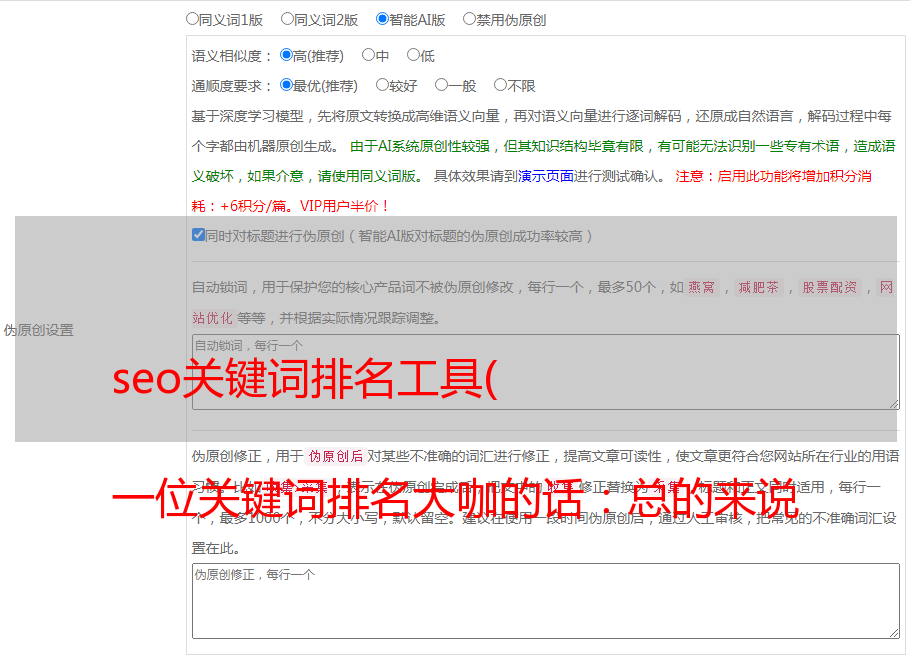
Task: Click the 燕窝 example keyword tag
Action: tap(701, 287)
